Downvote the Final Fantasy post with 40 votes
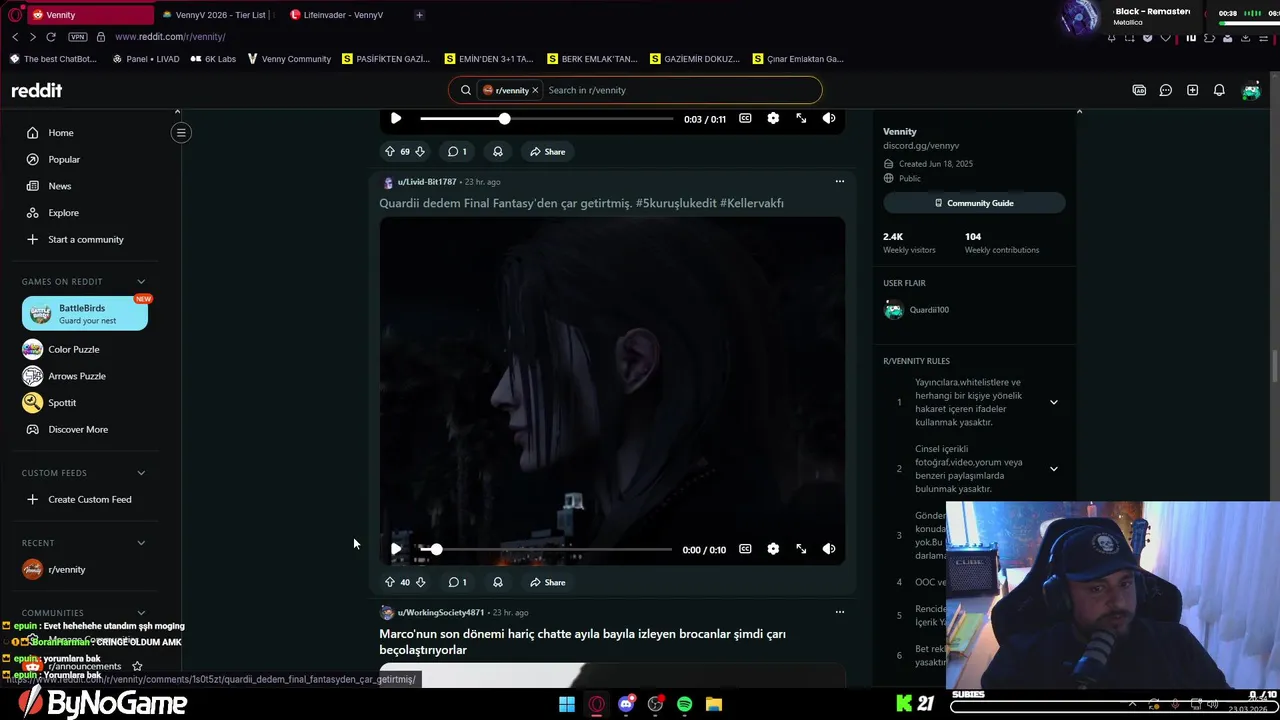1280x720 pixels. 420,582
